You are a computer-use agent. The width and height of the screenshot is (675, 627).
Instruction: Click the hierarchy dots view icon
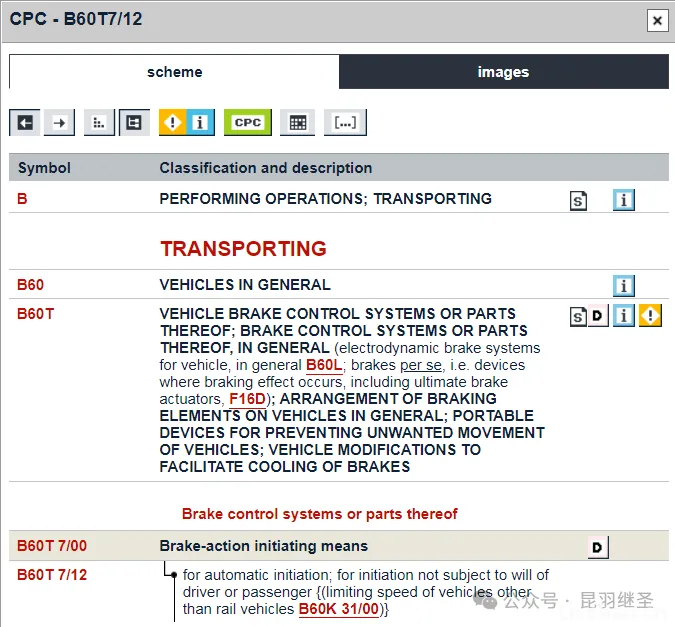[x=98, y=122]
